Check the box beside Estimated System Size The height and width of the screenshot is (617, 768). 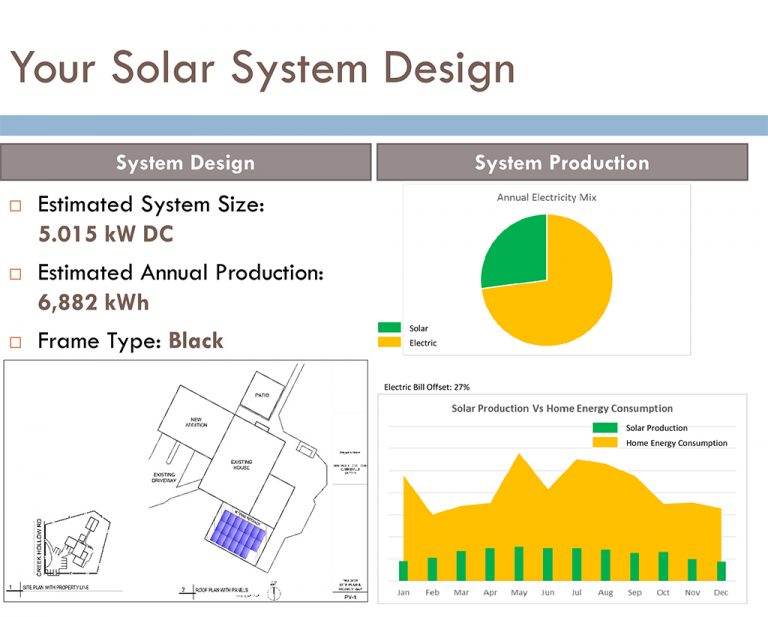click(15, 207)
